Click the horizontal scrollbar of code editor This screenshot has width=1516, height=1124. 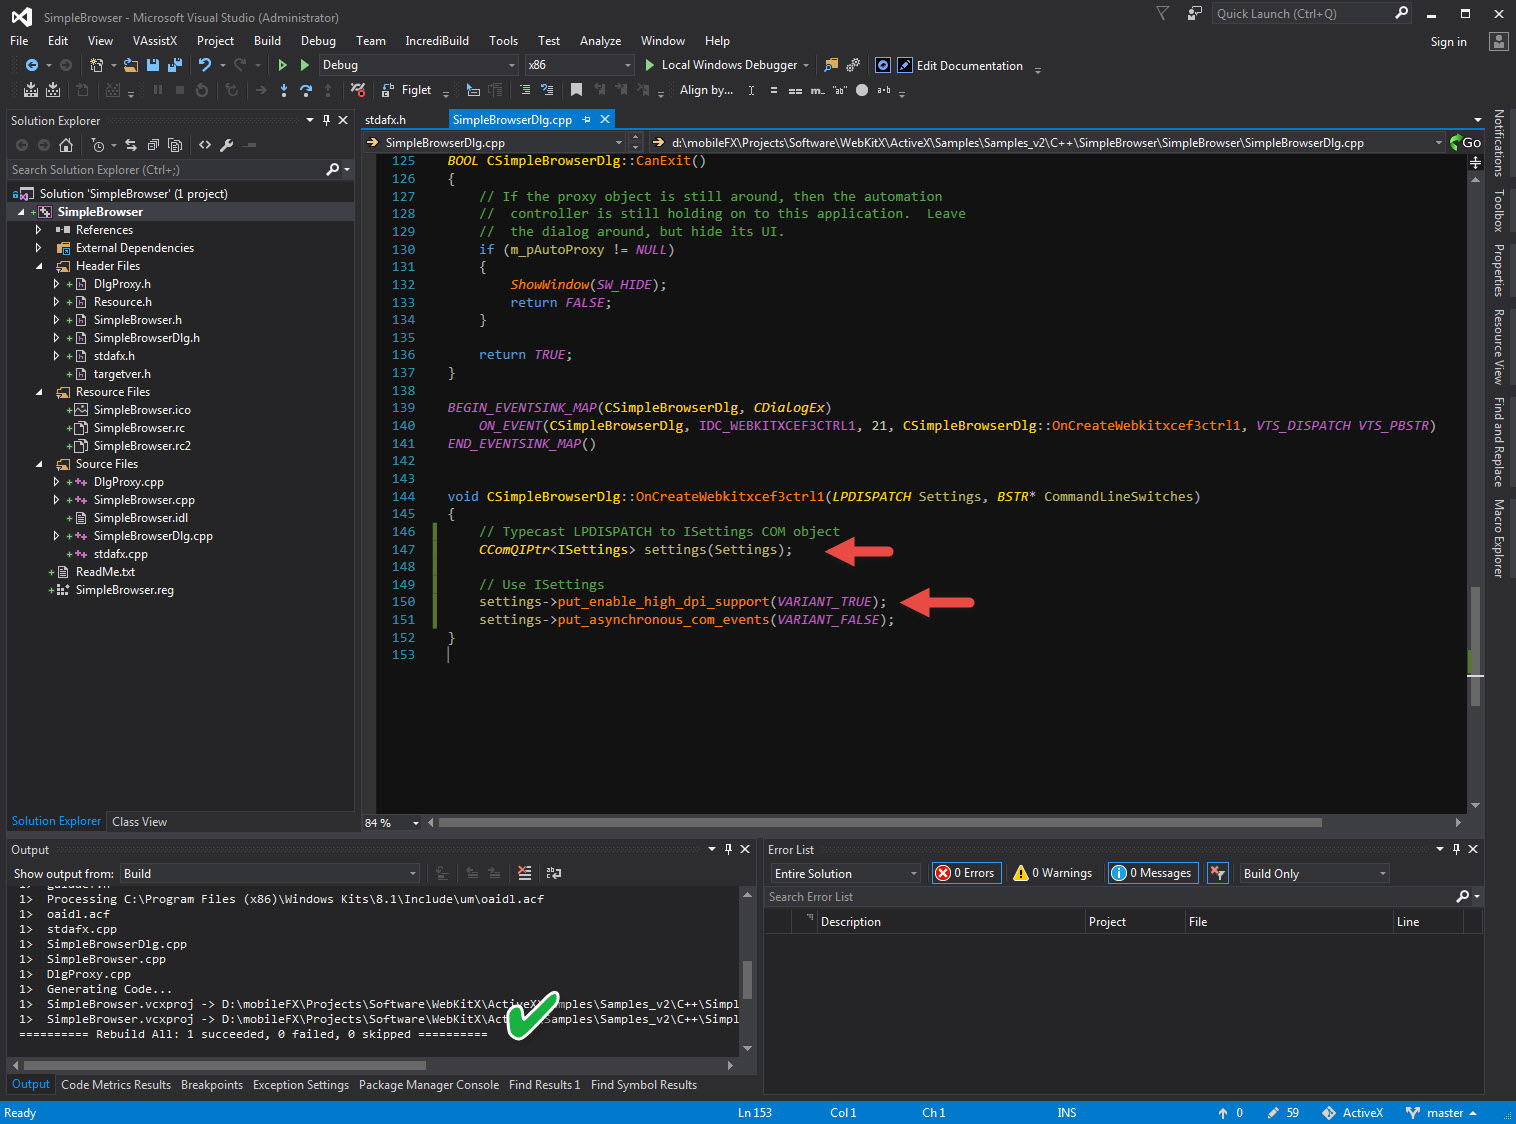click(x=880, y=823)
